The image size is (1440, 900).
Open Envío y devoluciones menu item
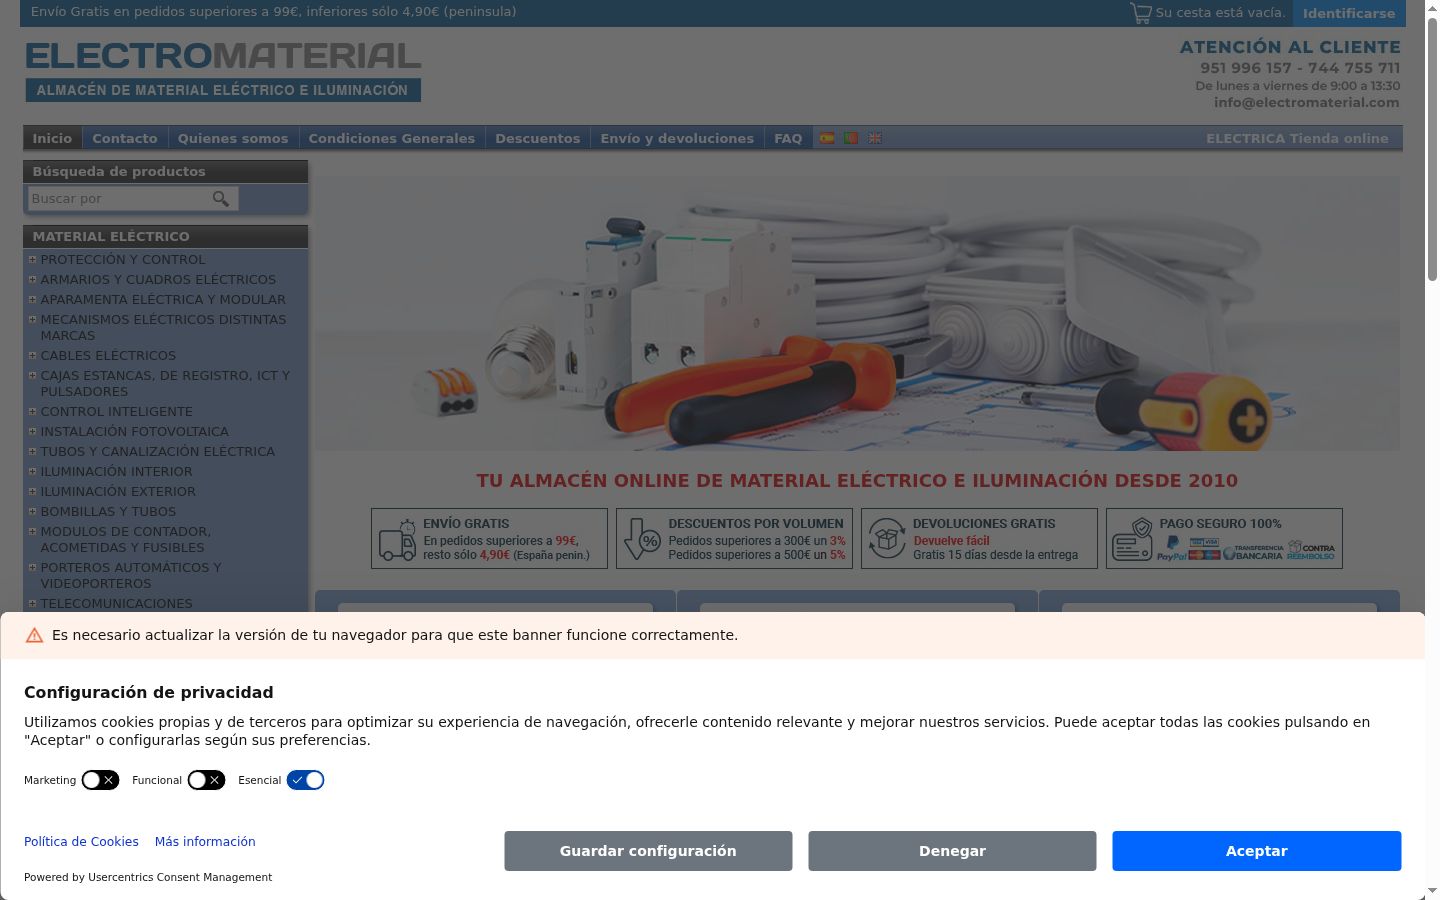677,138
